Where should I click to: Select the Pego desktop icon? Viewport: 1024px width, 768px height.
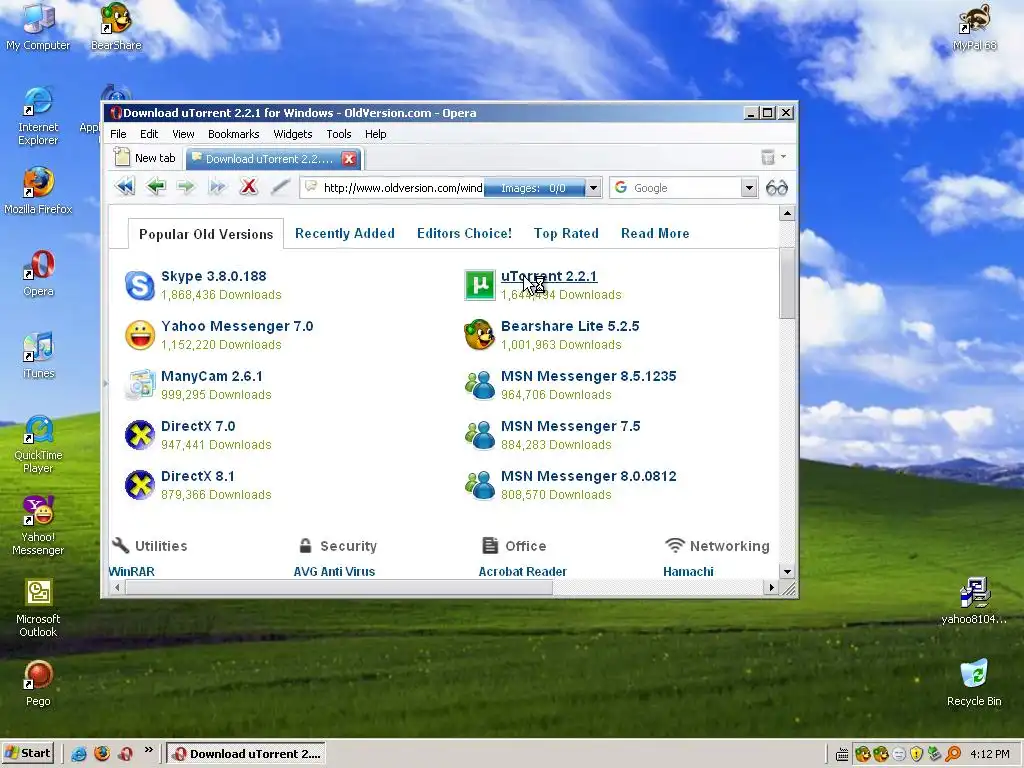38,684
